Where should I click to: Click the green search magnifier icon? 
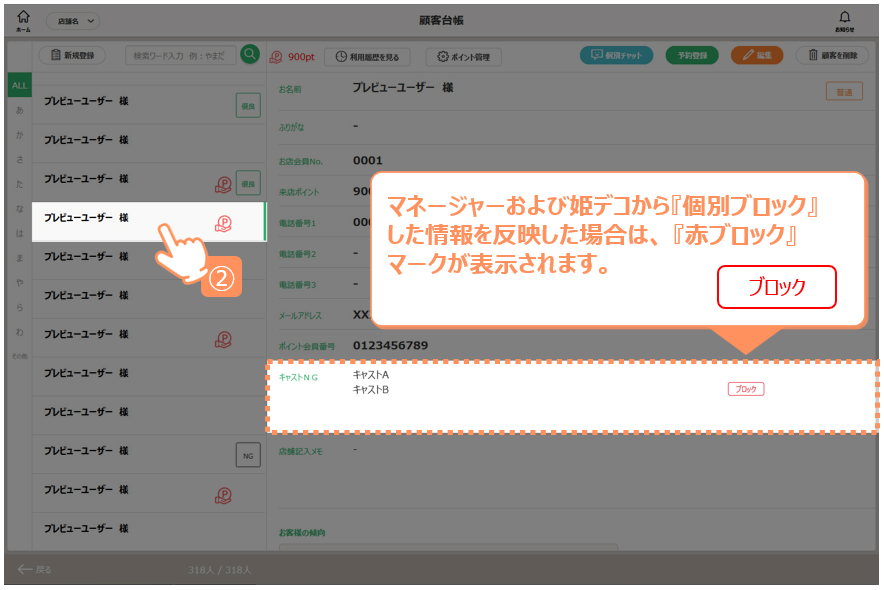tap(250, 55)
